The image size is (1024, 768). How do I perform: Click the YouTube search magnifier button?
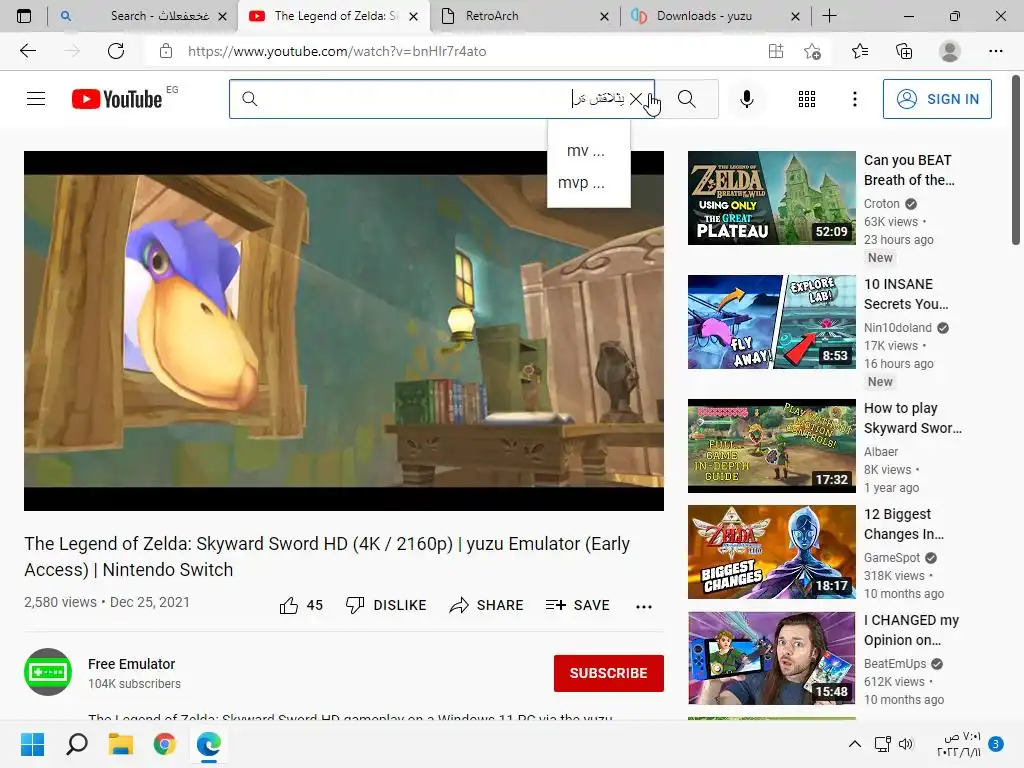point(686,99)
